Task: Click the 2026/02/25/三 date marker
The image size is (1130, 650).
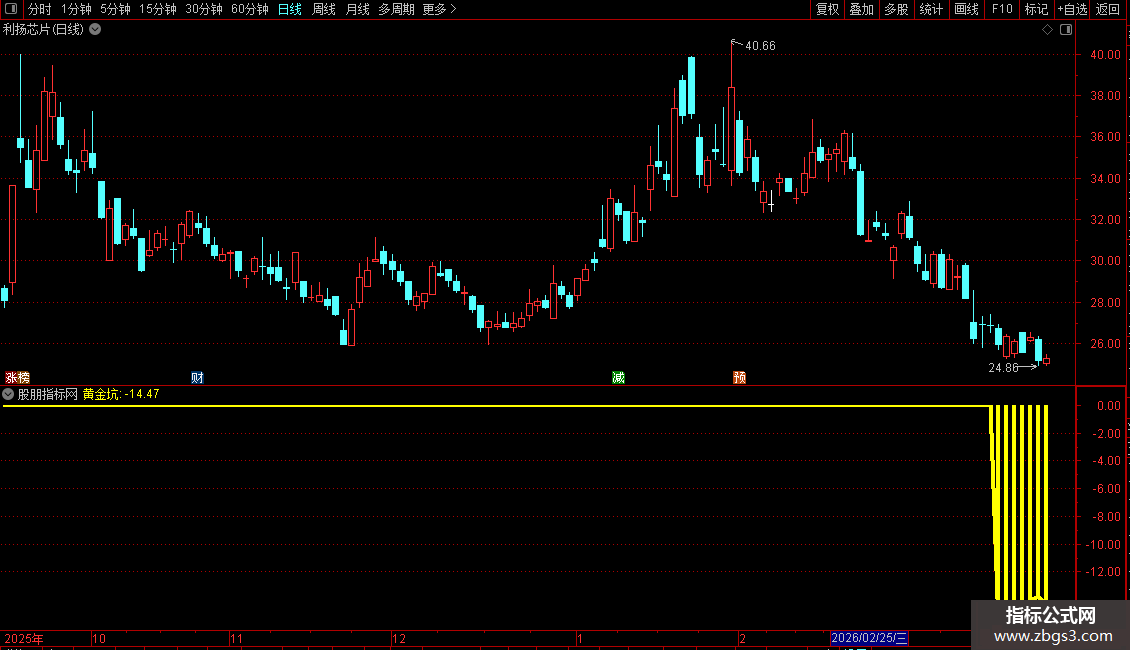Action: pyautogui.click(x=869, y=638)
